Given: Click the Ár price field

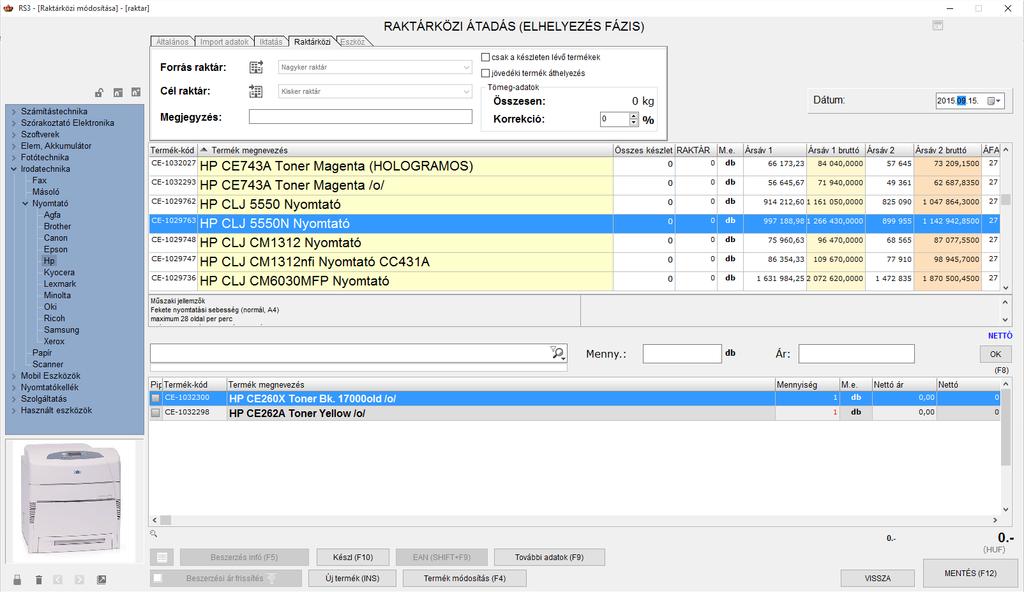Looking at the screenshot, I should pyautogui.click(x=856, y=354).
